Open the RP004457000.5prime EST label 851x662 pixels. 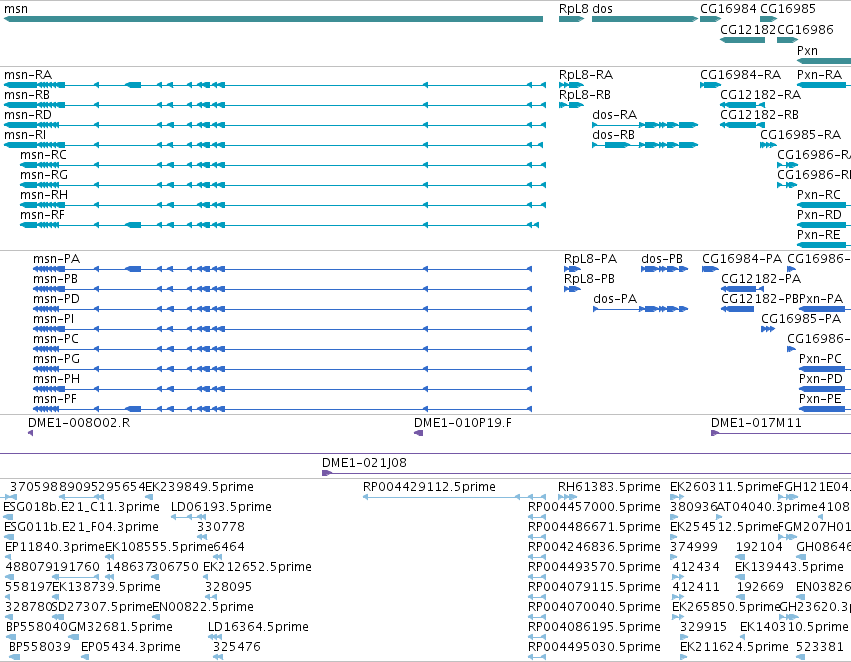[x=594, y=507]
